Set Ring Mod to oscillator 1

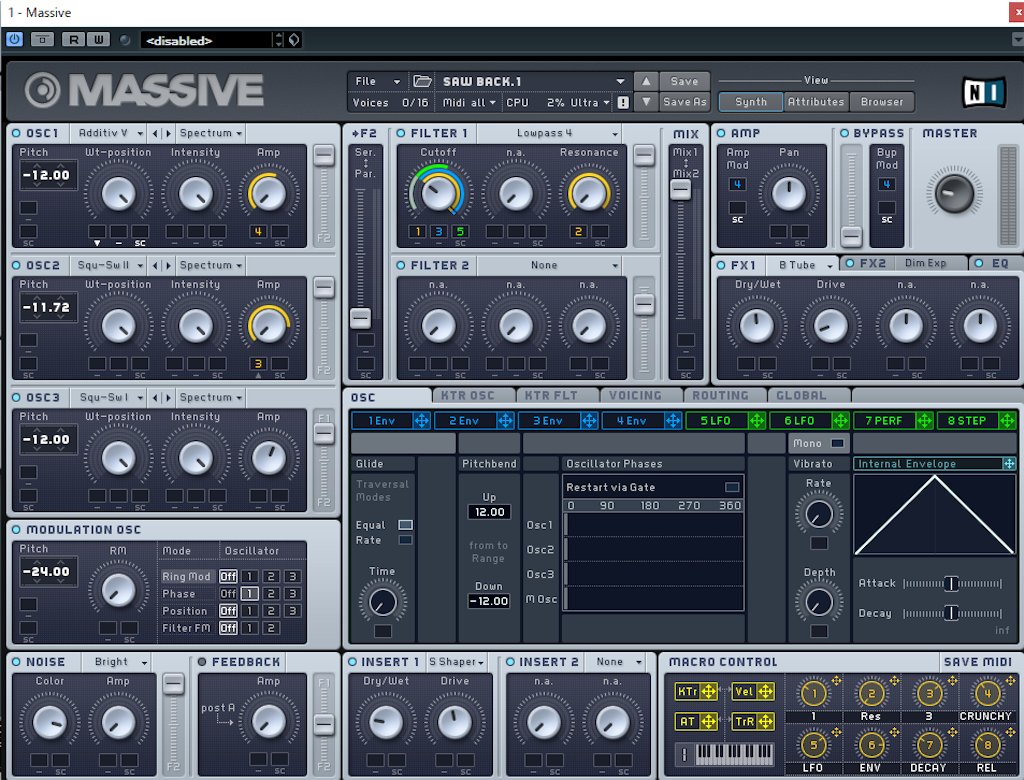[x=249, y=576]
